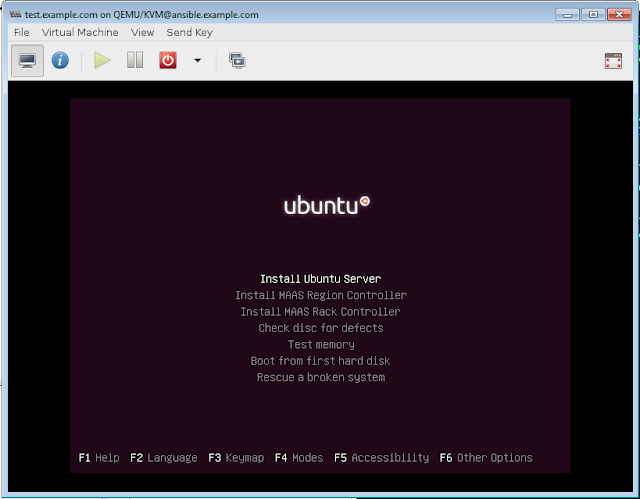Click F1 Help at the bottom
The image size is (640, 499).
(99, 458)
